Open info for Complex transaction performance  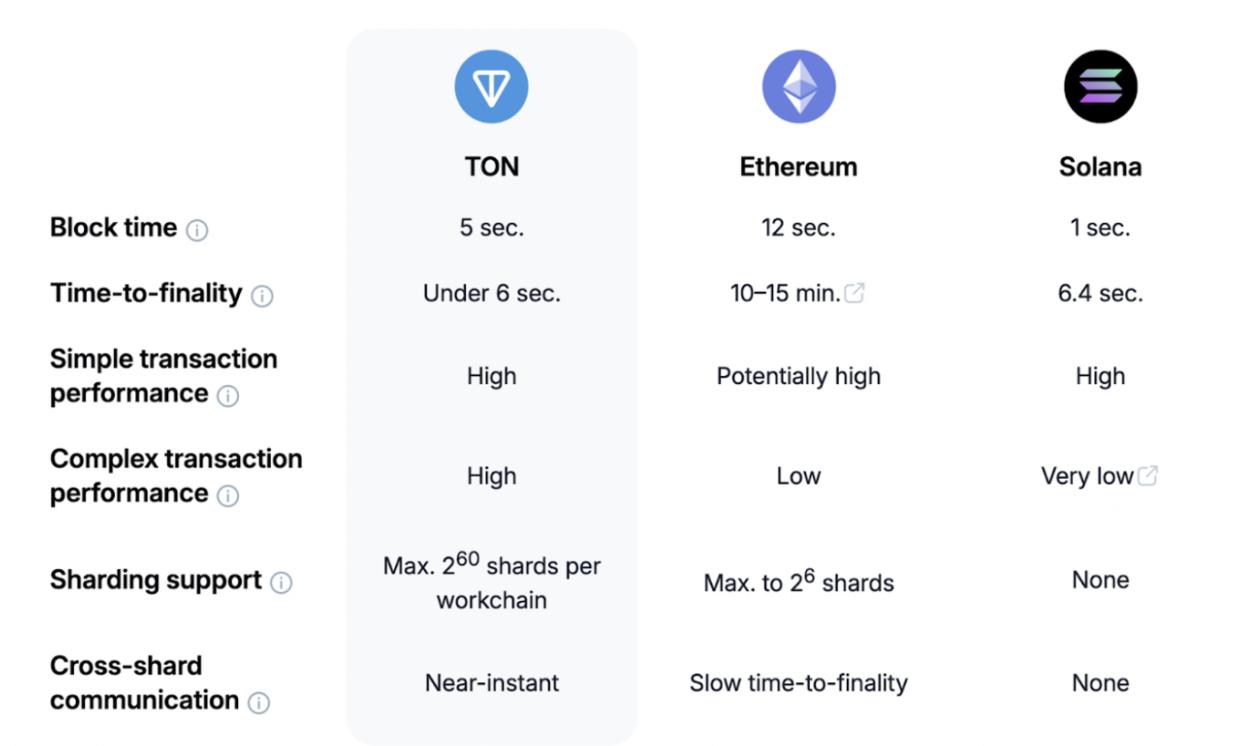coord(228,496)
